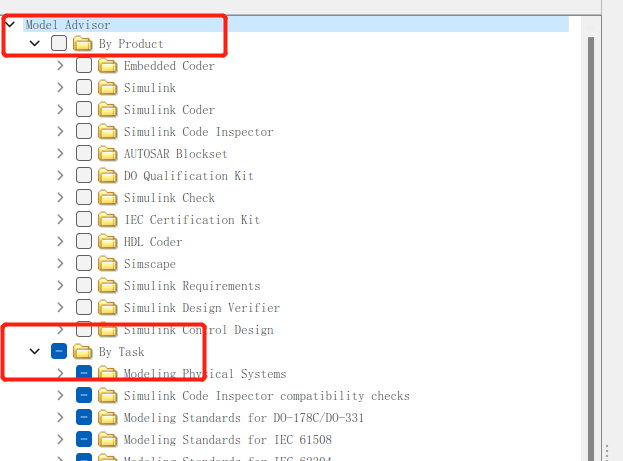The width and height of the screenshot is (623, 461).
Task: Collapse the By Product tree node
Action: tap(35, 43)
